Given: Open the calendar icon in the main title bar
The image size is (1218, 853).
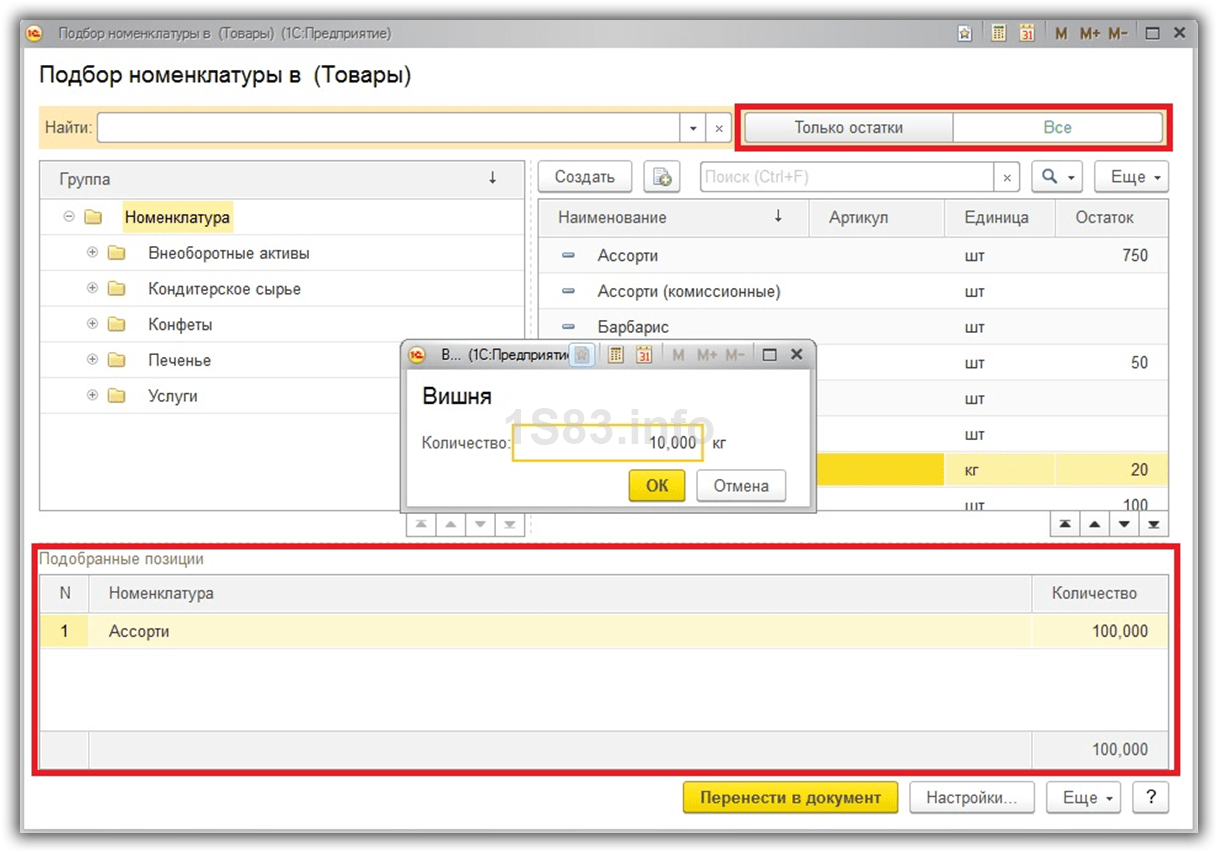Looking at the screenshot, I should pyautogui.click(x=1027, y=33).
